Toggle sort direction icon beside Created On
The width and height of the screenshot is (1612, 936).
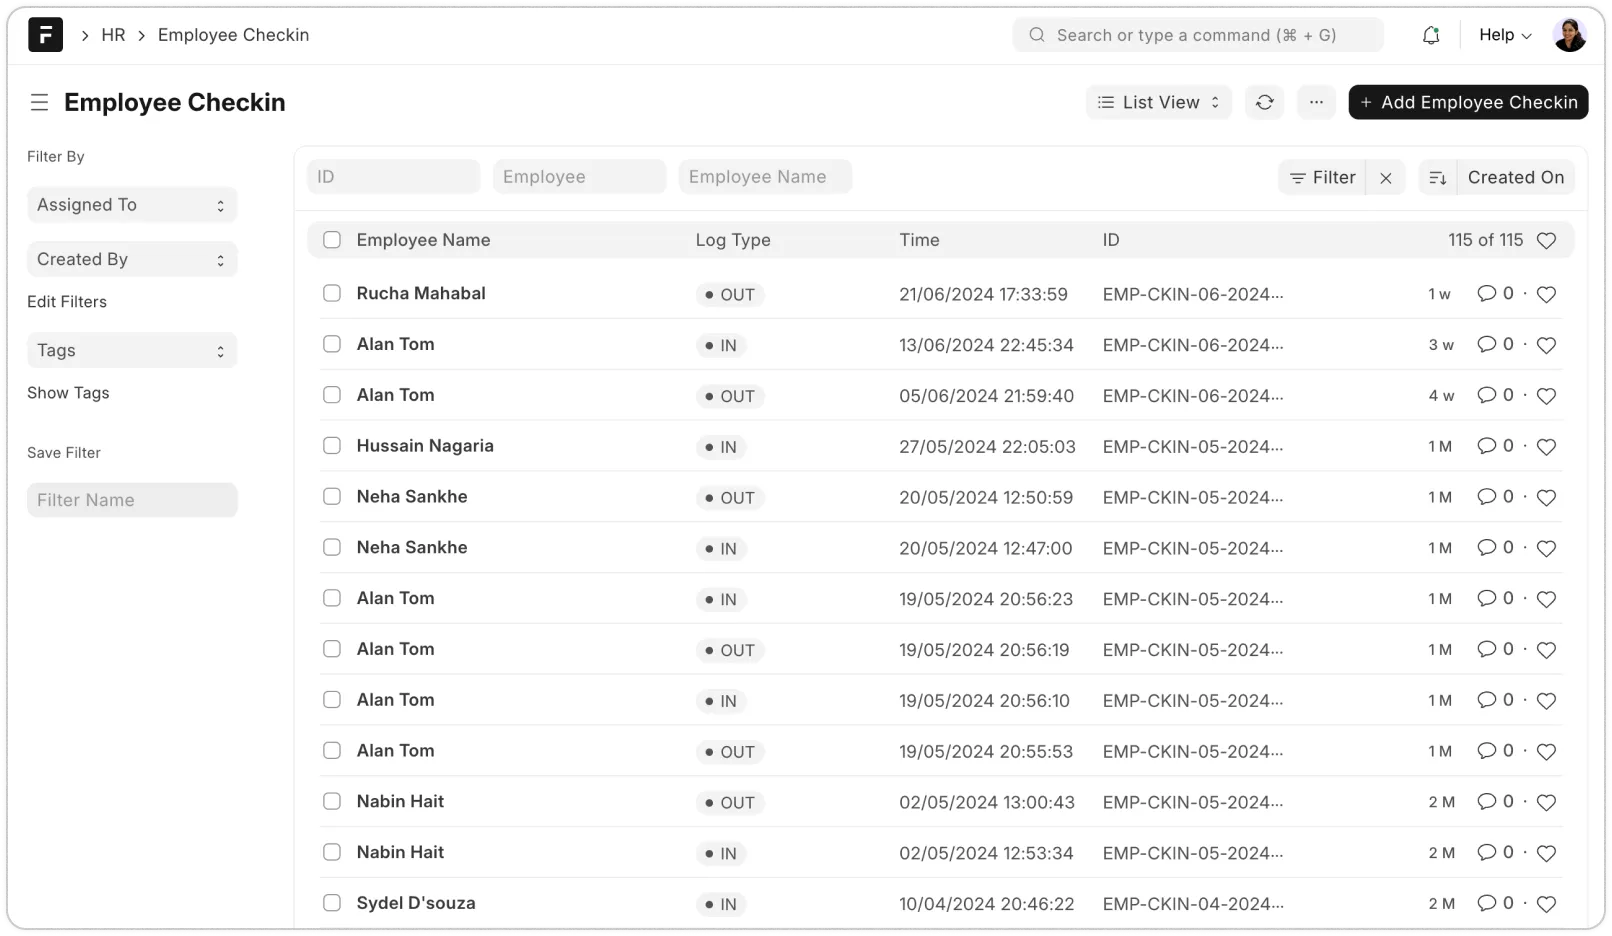(1438, 178)
